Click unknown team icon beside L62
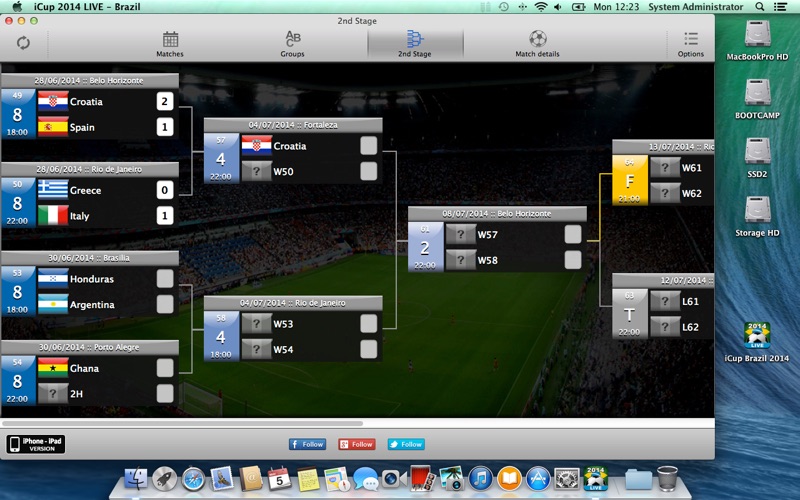The width and height of the screenshot is (800, 500). click(665, 327)
